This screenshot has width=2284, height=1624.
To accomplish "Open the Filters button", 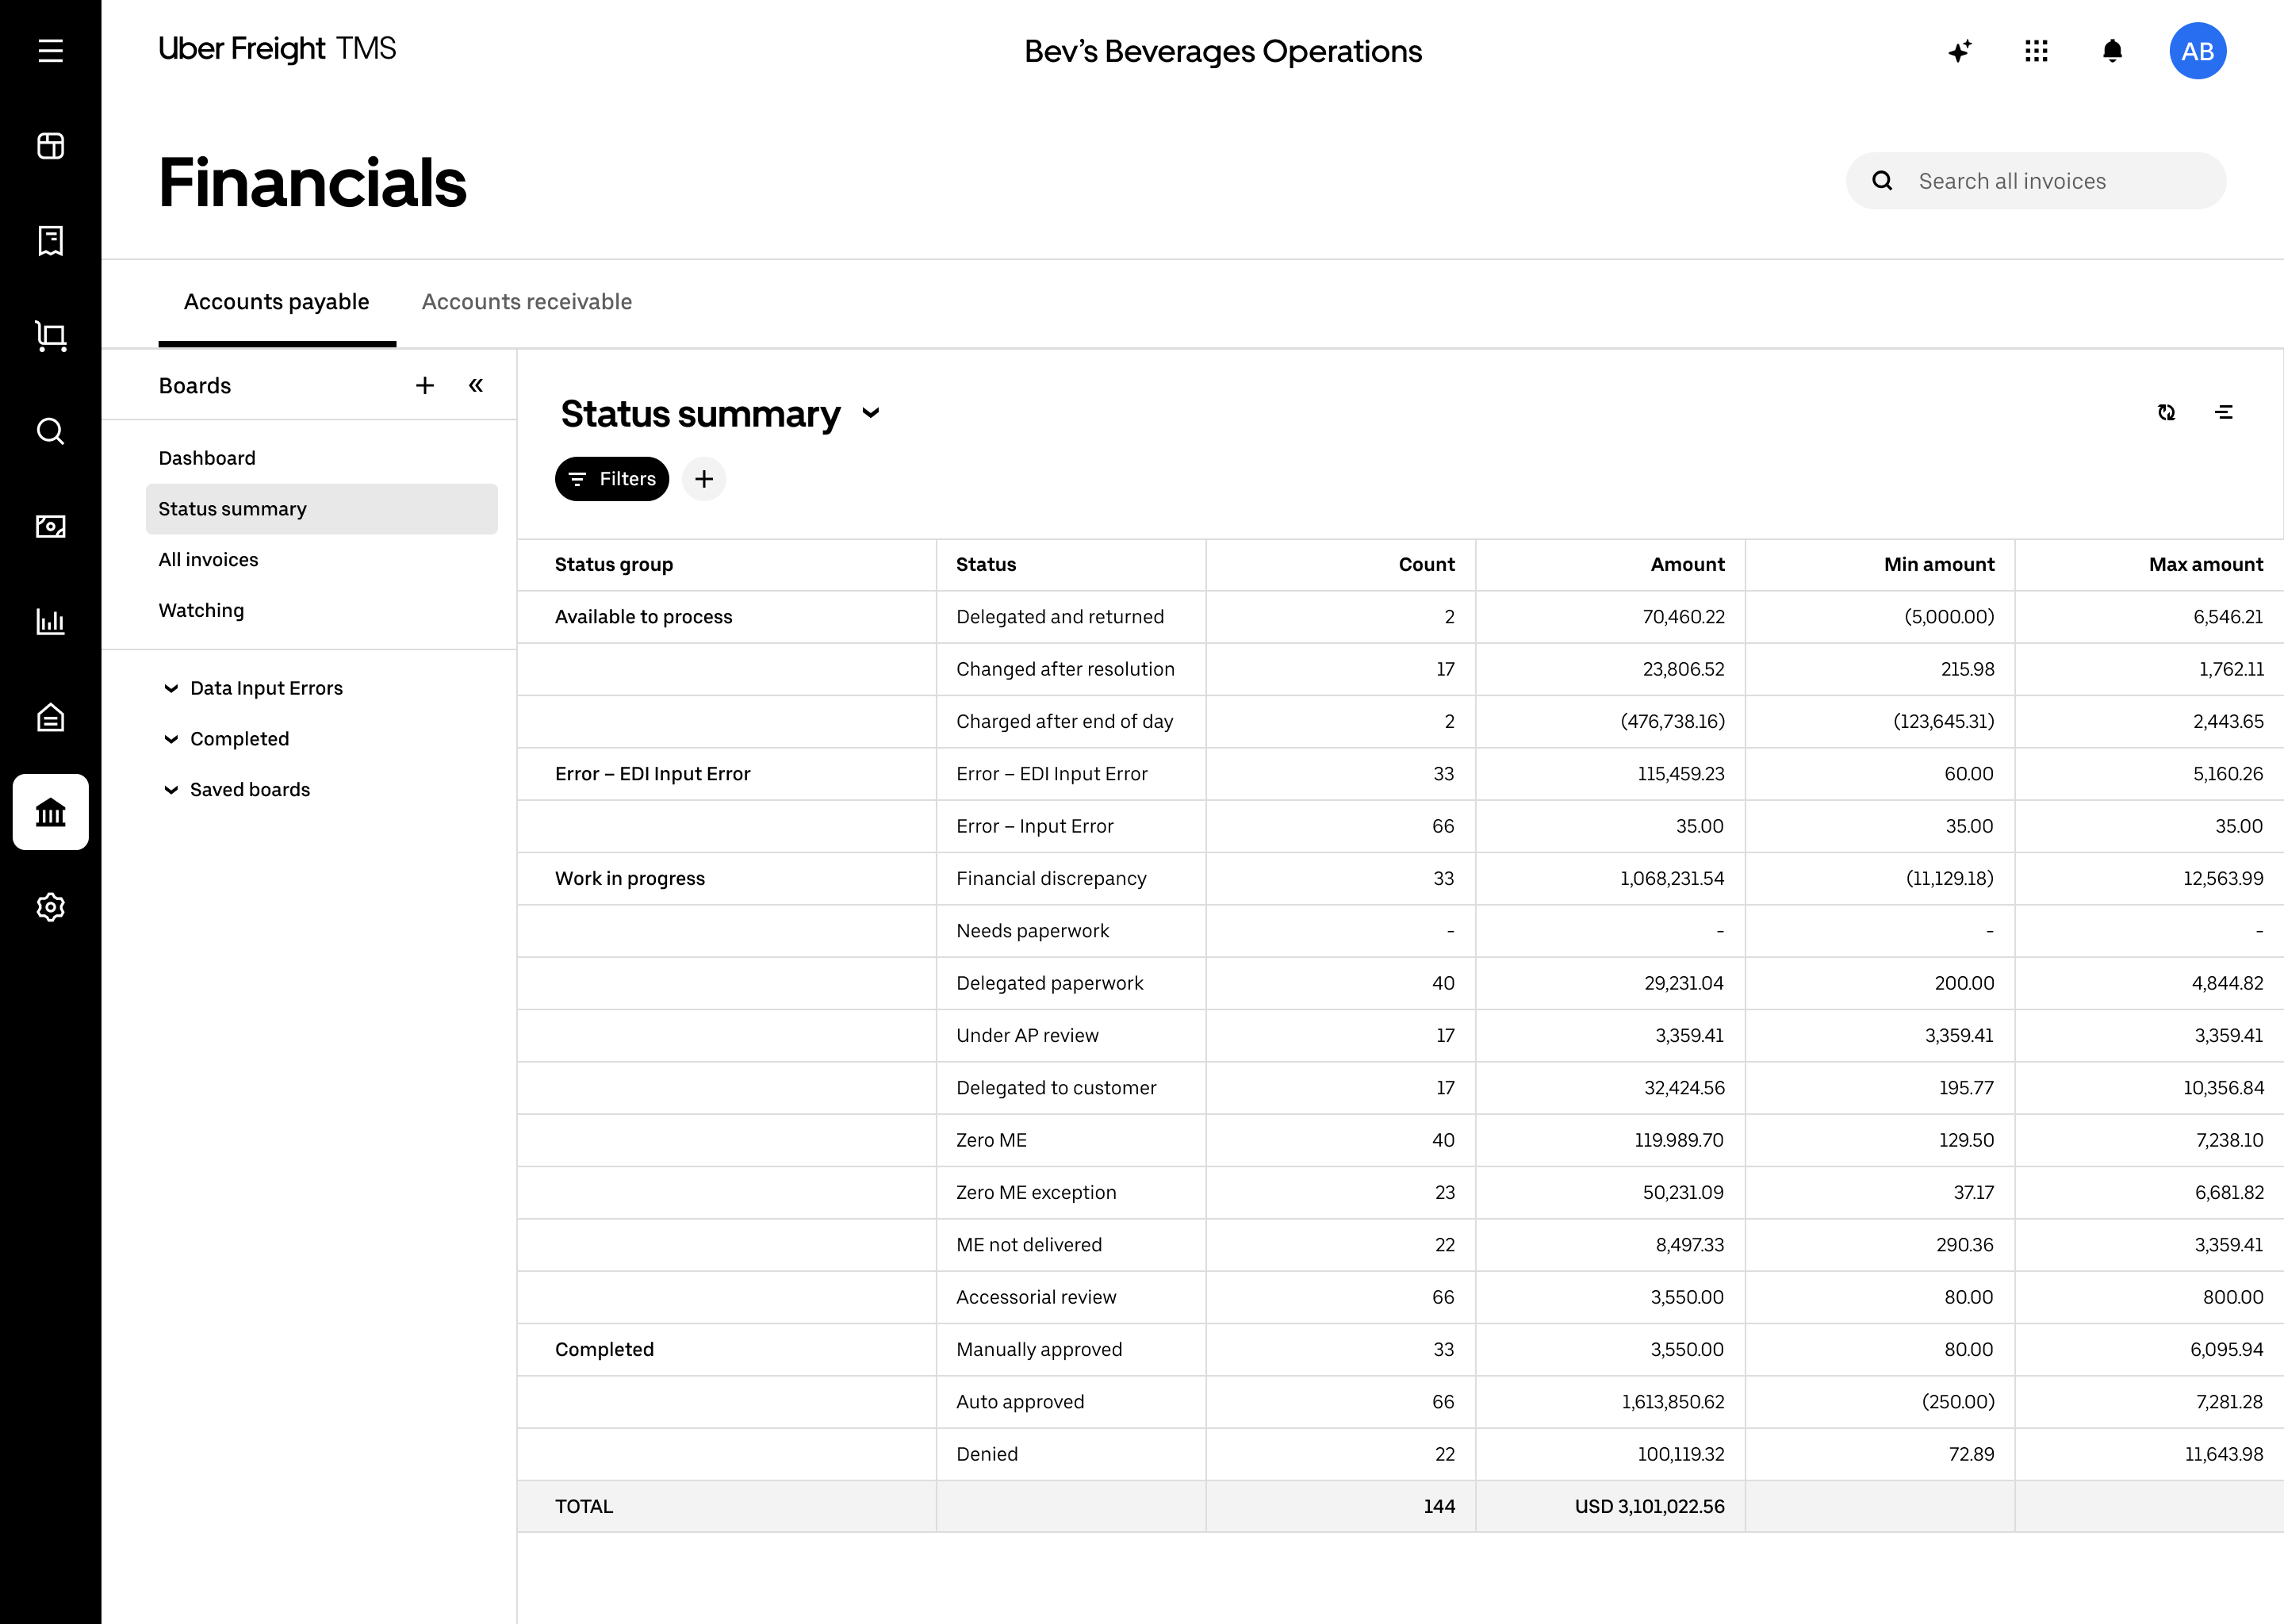I will (x=612, y=479).
